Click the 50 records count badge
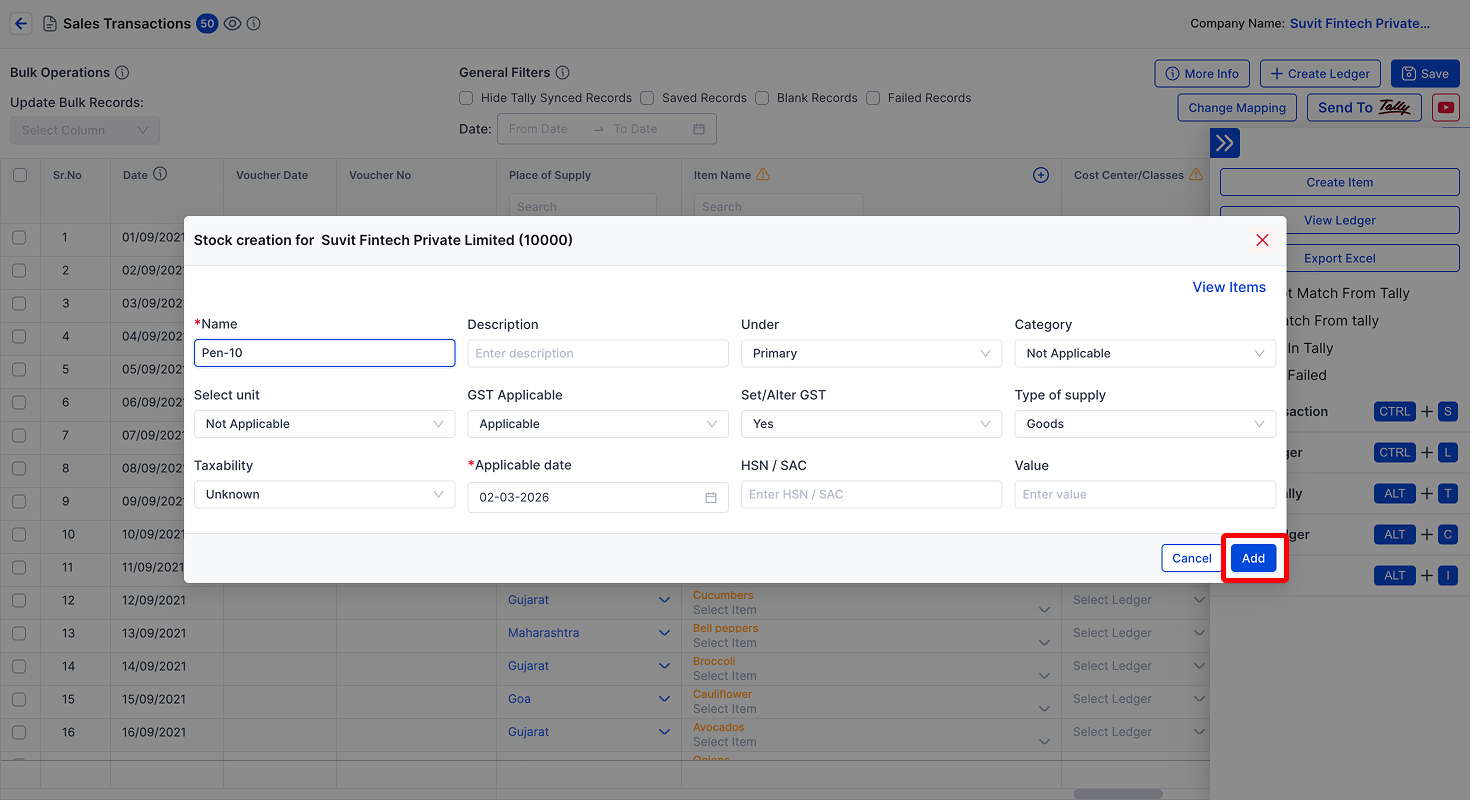This screenshot has height=800, width=1470. (x=207, y=23)
